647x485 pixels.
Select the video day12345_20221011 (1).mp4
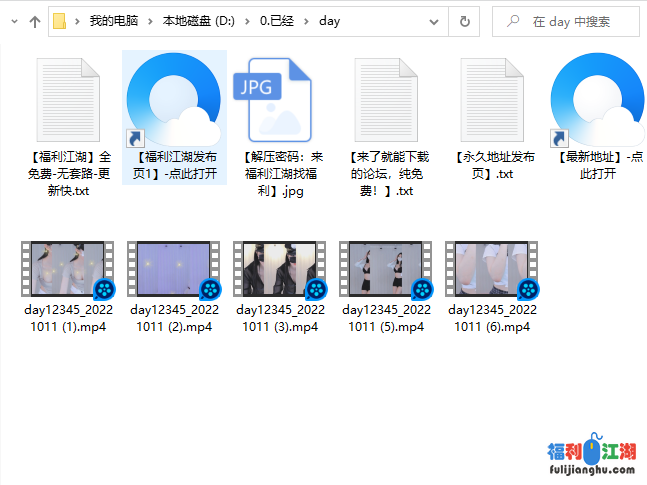(68, 270)
